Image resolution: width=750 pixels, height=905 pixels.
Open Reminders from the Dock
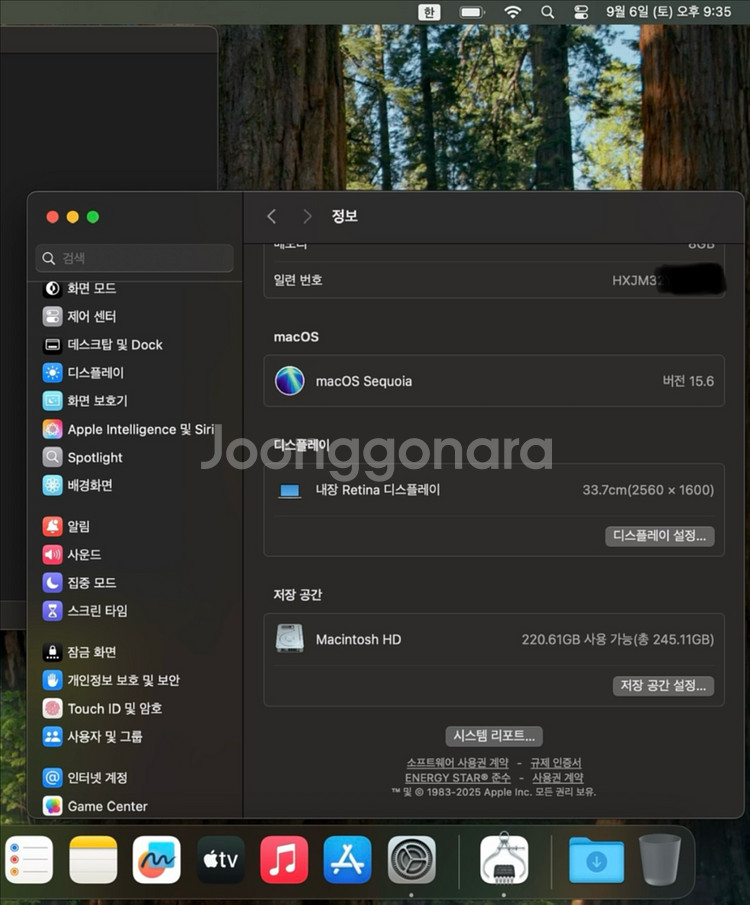(29, 860)
